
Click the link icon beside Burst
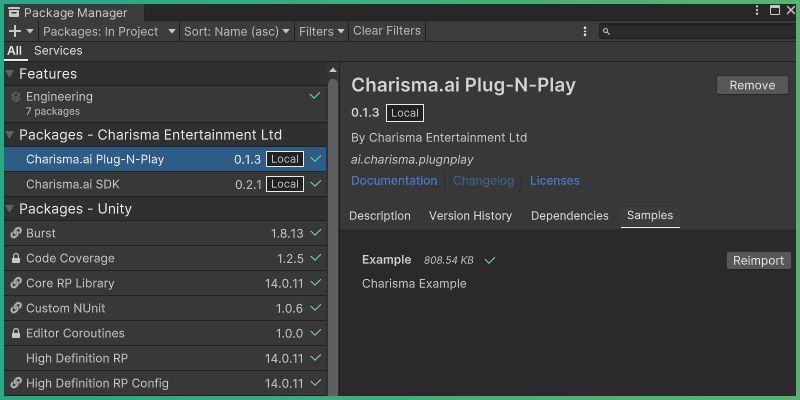pyautogui.click(x=15, y=233)
